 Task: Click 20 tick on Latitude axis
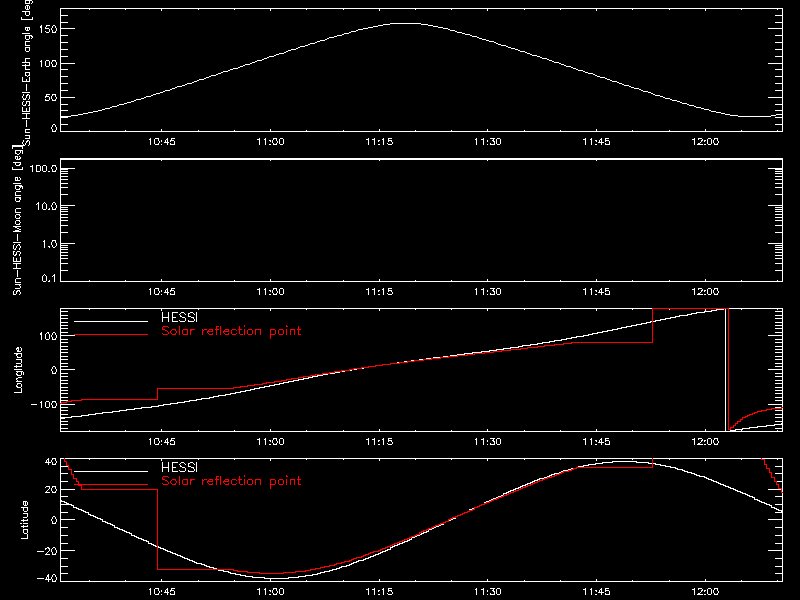52,490
